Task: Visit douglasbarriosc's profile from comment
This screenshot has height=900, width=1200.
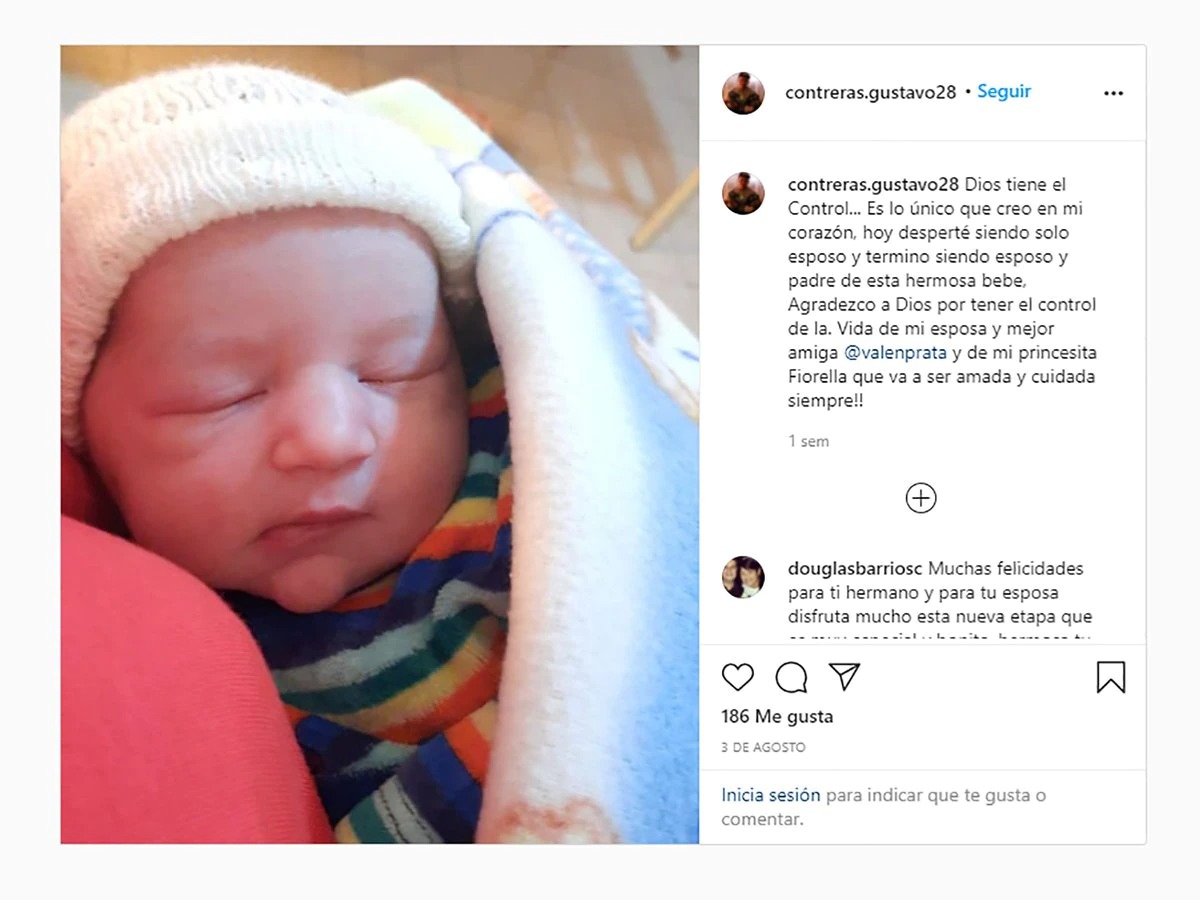Action: pos(855,568)
